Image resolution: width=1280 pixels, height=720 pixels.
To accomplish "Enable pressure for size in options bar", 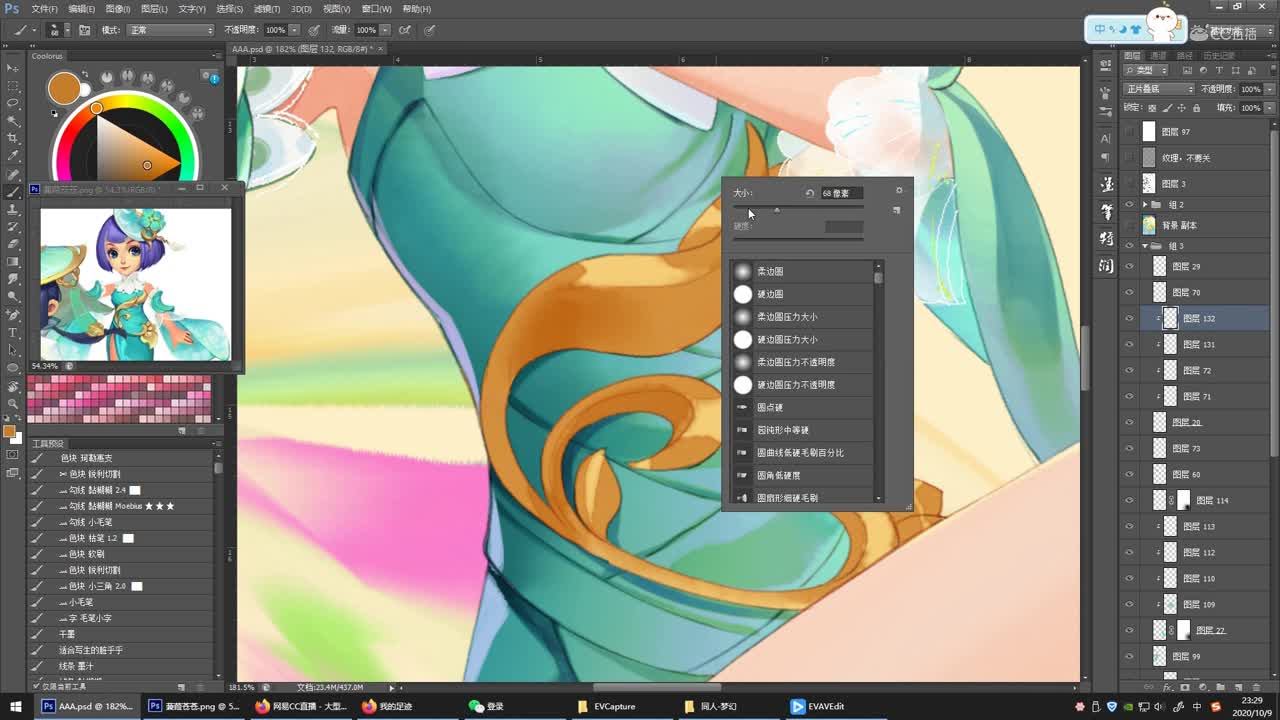I will coord(430,30).
